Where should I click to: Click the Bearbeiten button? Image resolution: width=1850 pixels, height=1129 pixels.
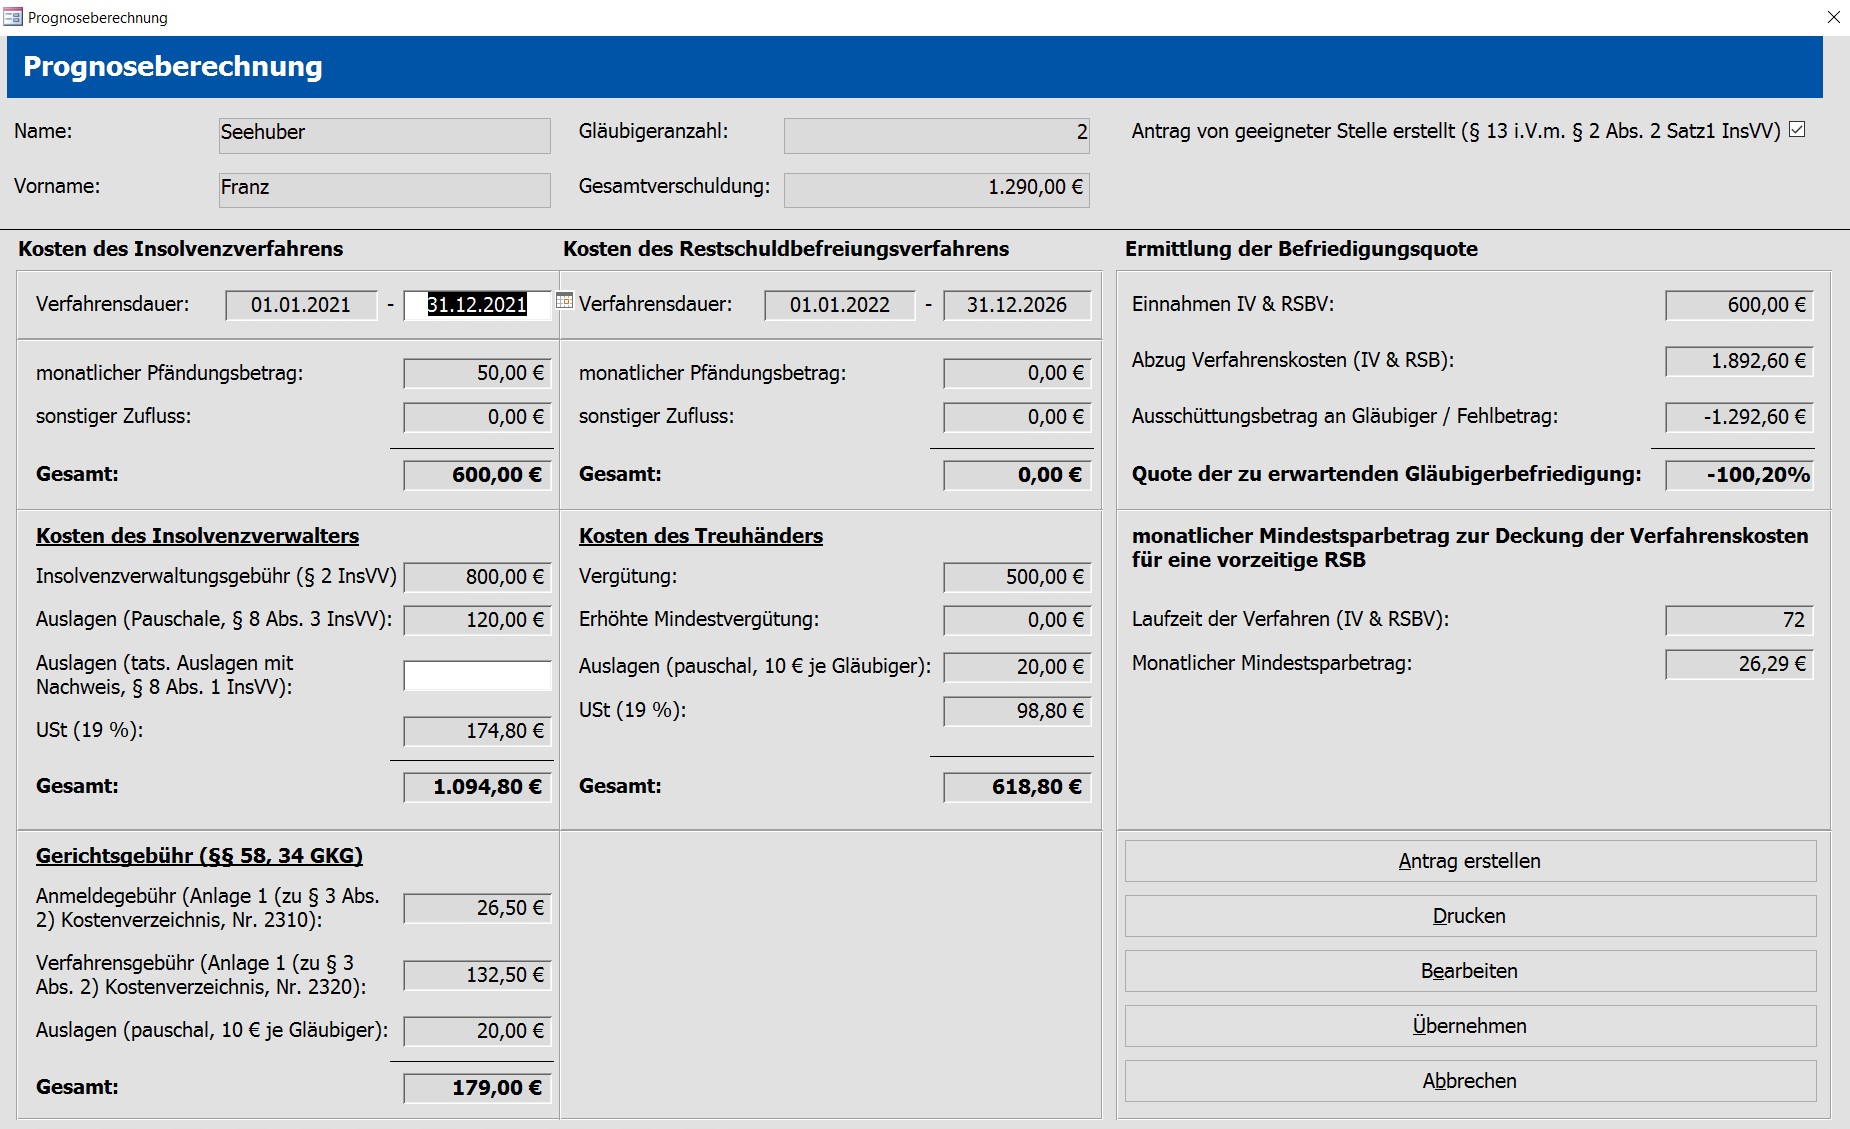[x=1470, y=971]
